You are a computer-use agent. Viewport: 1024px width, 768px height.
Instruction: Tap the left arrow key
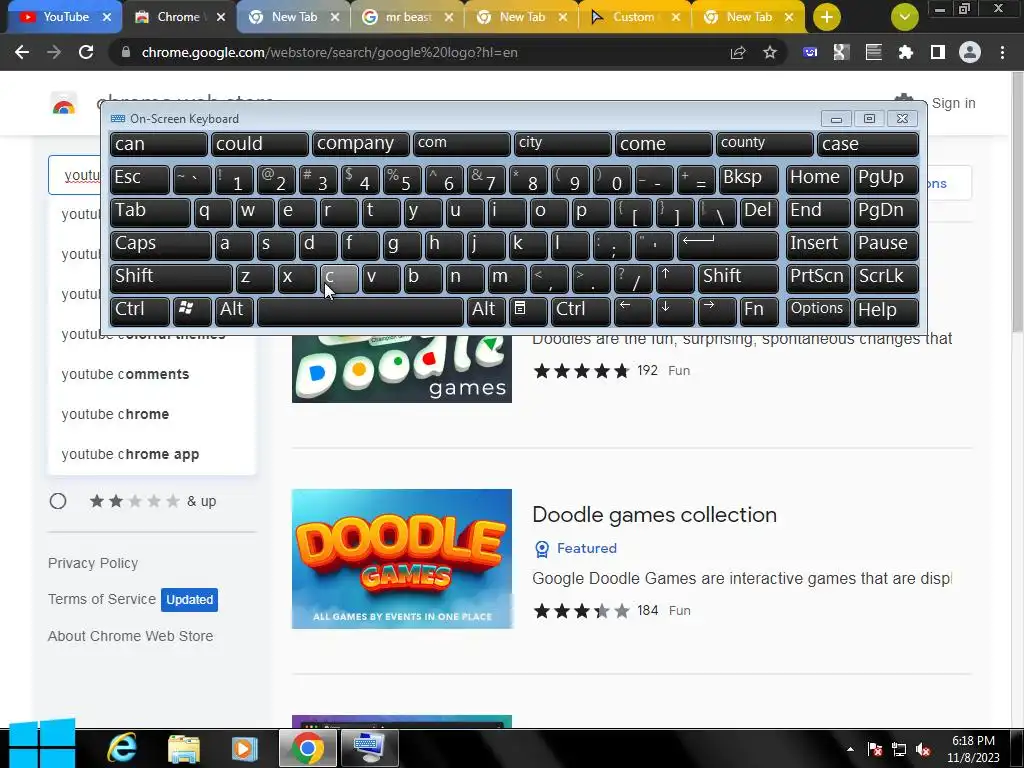[x=633, y=311]
